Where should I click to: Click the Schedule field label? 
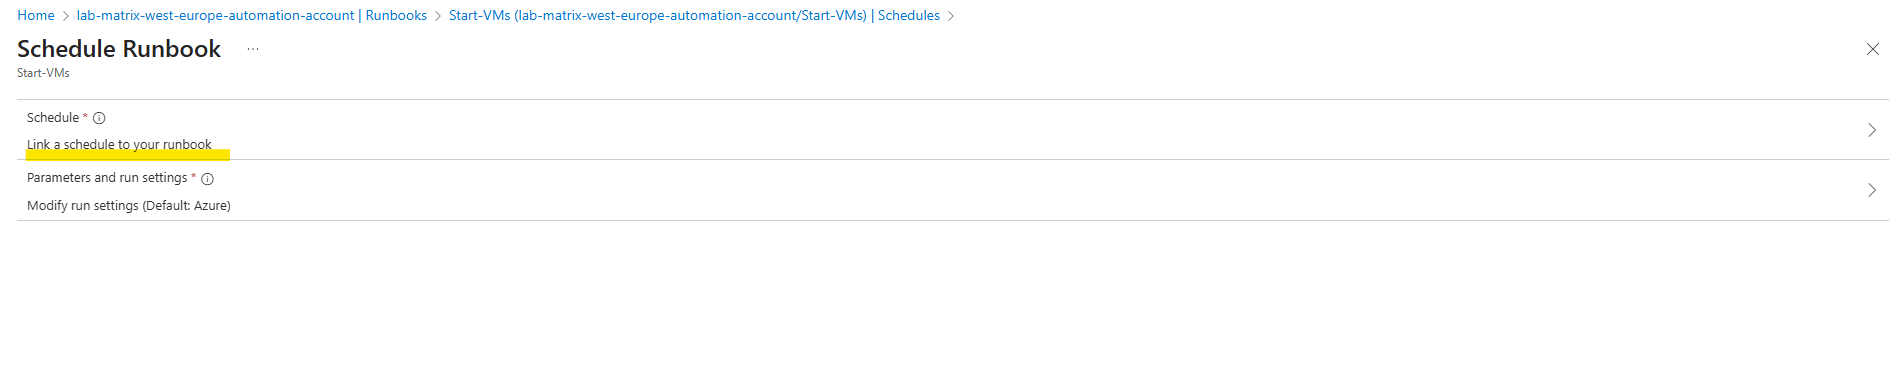[53, 118]
